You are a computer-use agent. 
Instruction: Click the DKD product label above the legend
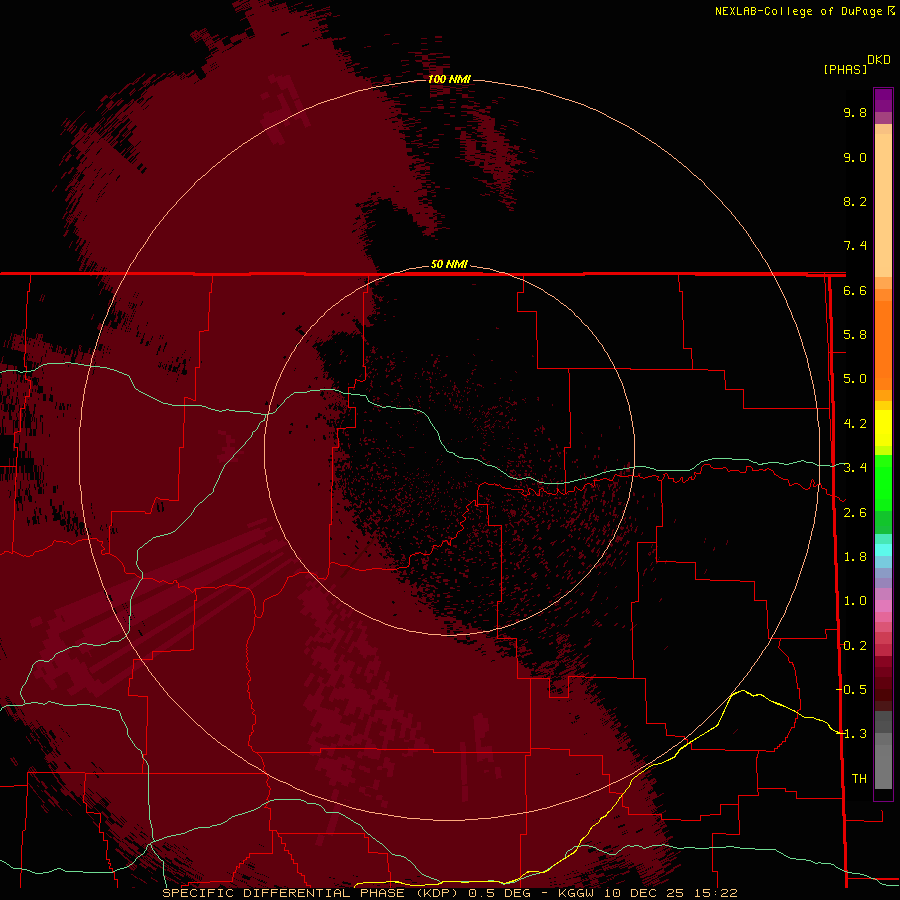pos(879,60)
